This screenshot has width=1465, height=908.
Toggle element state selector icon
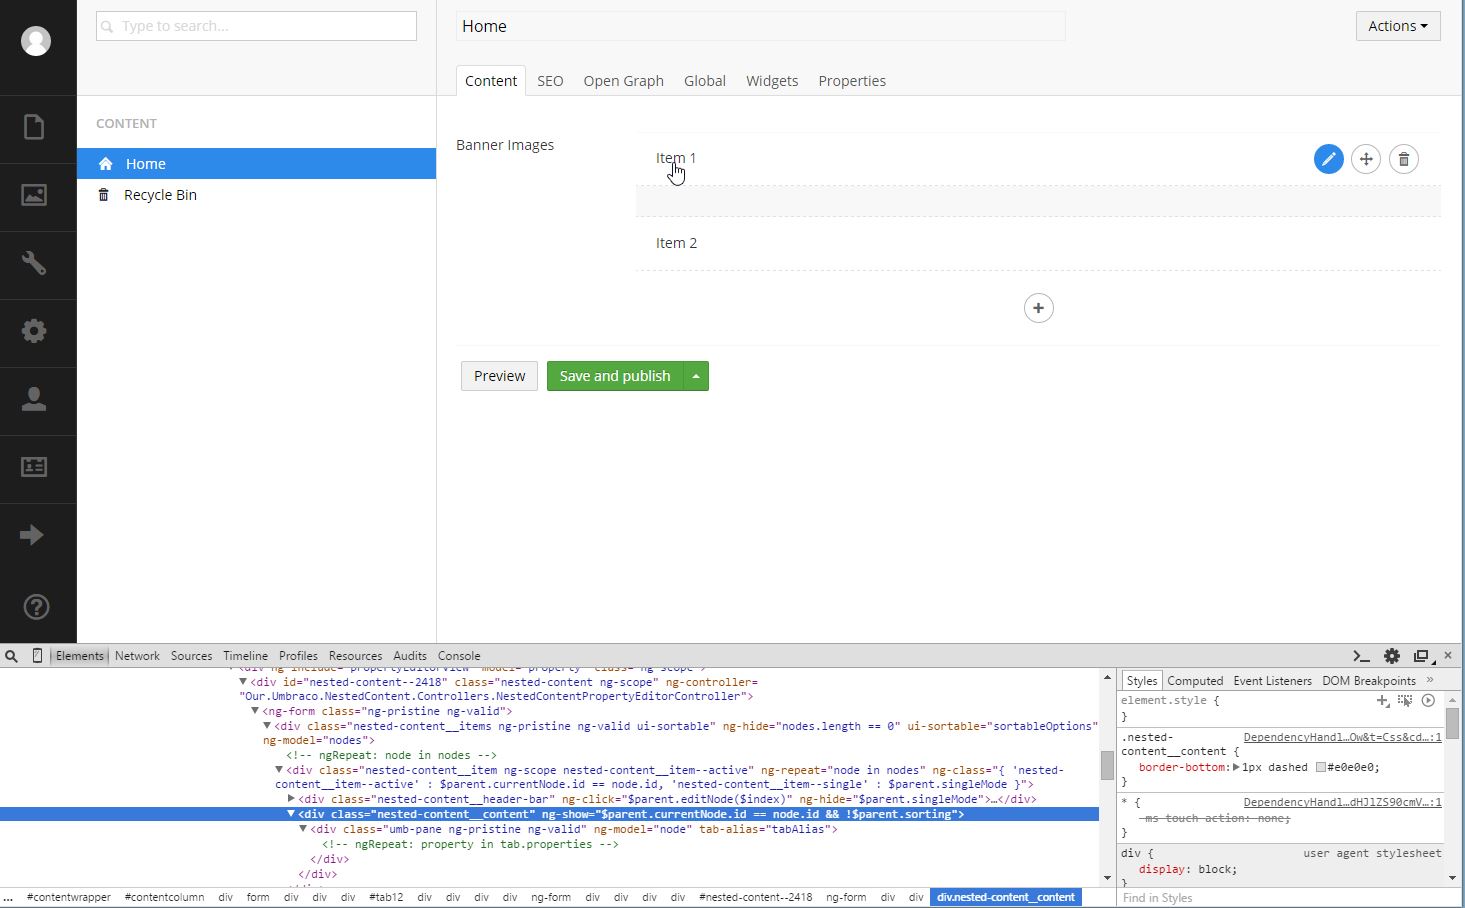pos(1405,701)
